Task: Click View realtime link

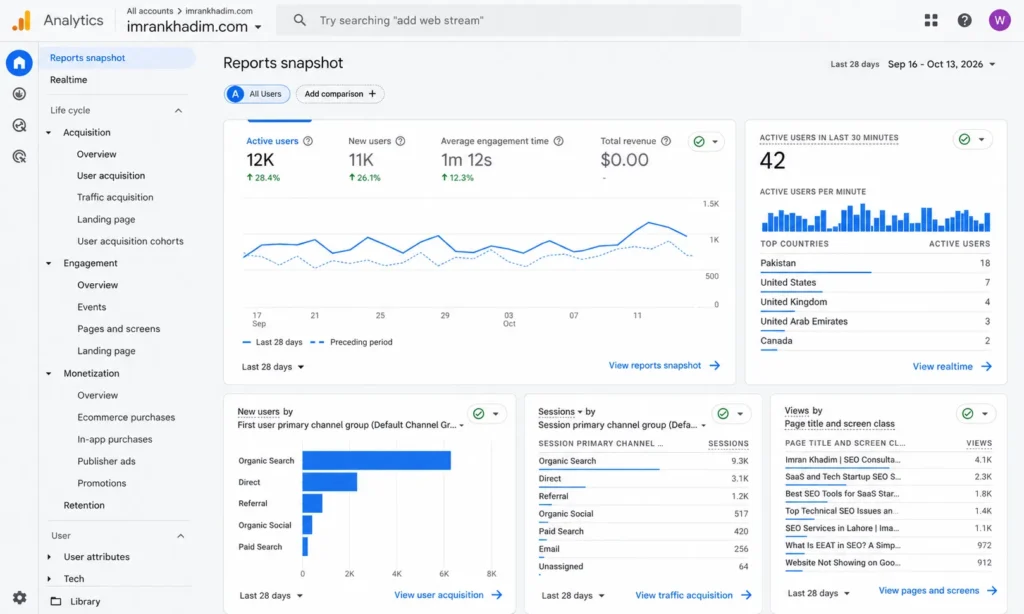Action: (942, 366)
